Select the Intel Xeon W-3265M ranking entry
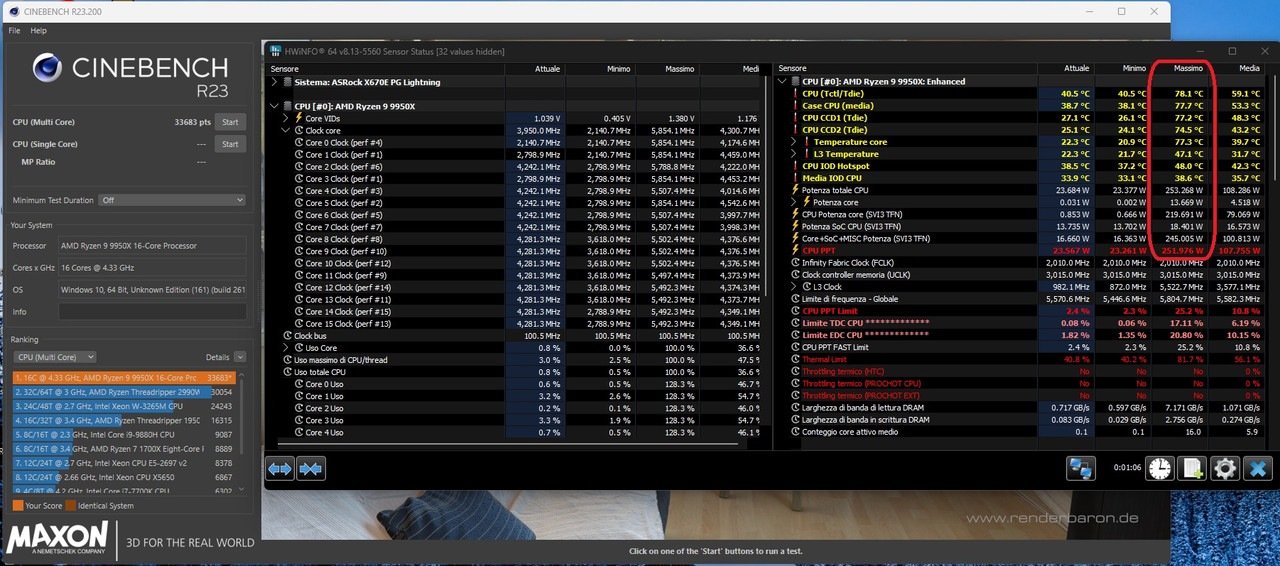The width and height of the screenshot is (1280, 566). click(123, 407)
